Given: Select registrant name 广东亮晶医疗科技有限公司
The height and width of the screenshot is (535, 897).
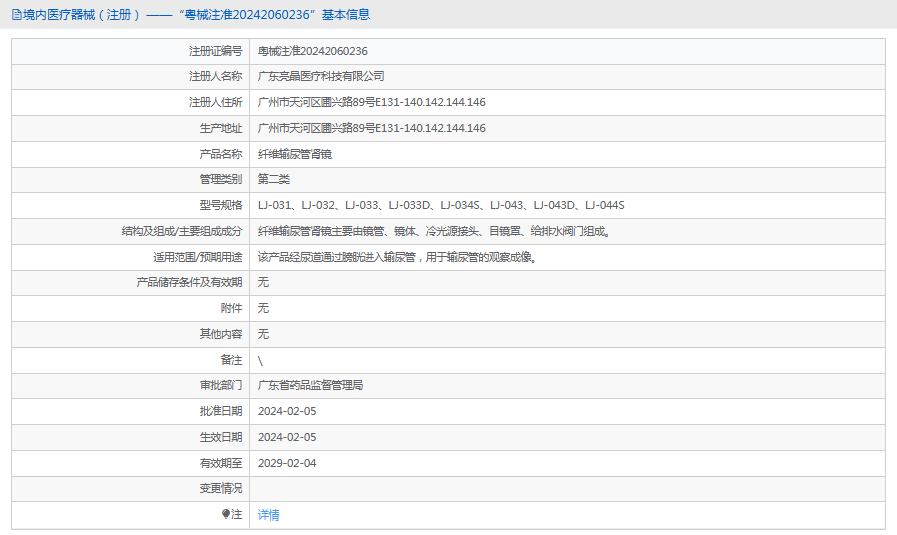Looking at the screenshot, I should (x=321, y=76).
